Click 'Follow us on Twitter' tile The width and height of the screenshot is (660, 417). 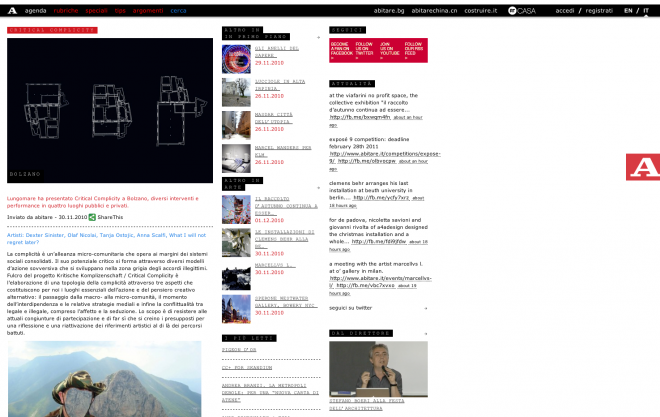[365, 49]
